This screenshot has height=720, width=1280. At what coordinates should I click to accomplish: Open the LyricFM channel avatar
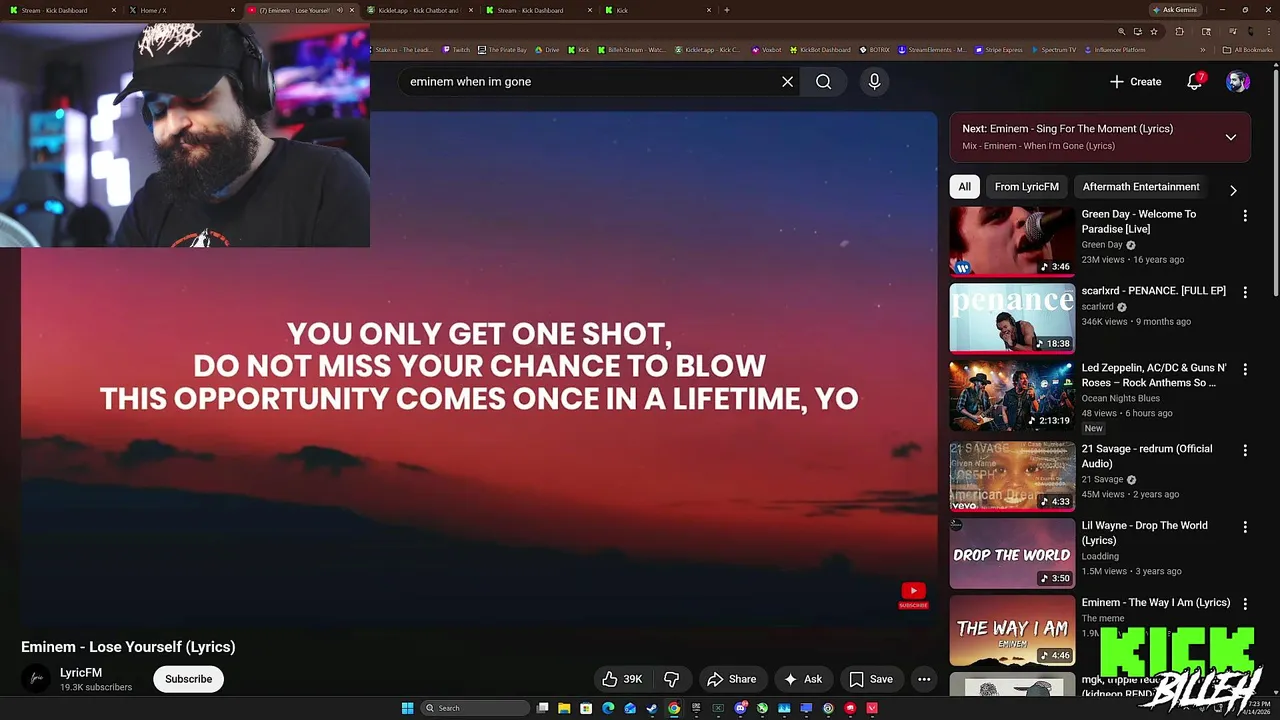click(x=37, y=679)
